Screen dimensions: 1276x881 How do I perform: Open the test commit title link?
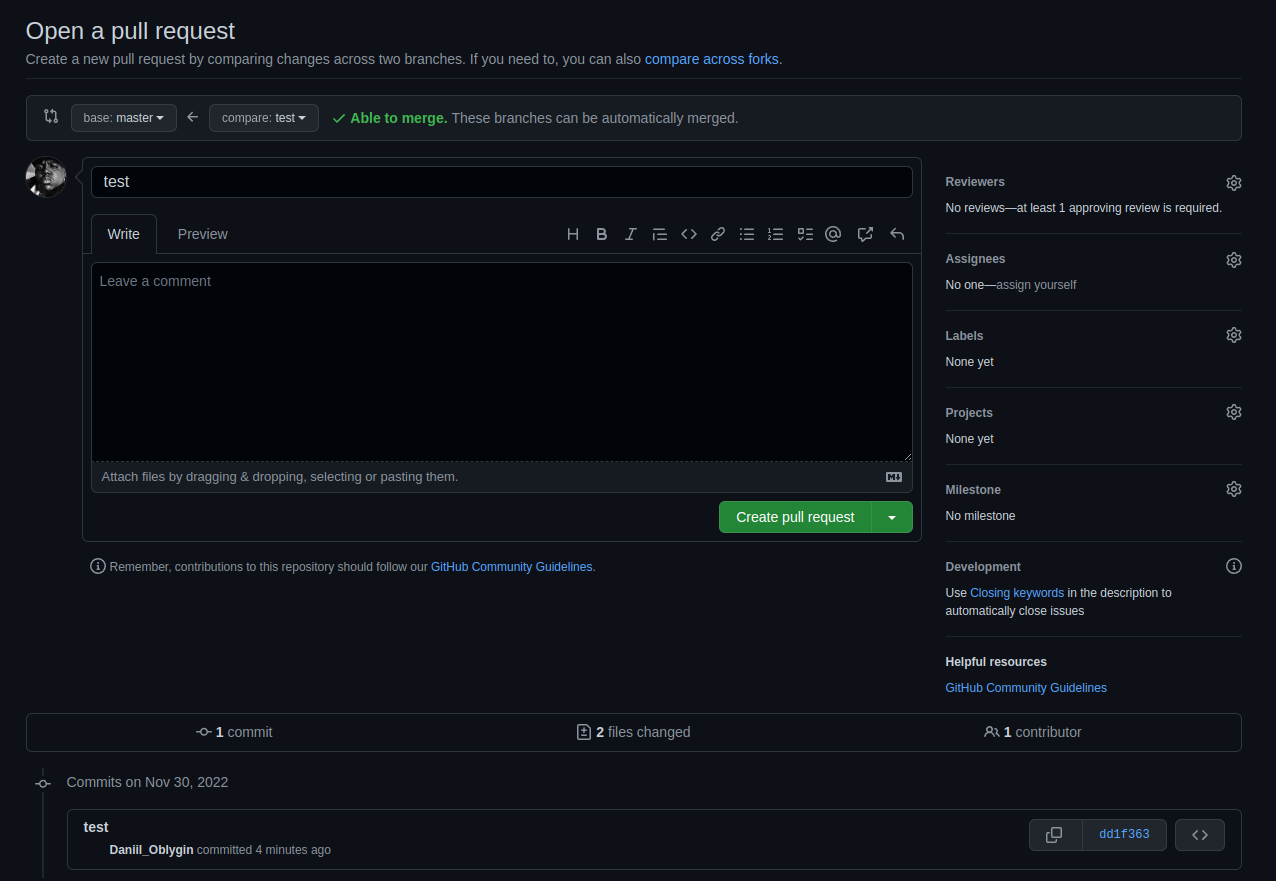click(x=96, y=827)
